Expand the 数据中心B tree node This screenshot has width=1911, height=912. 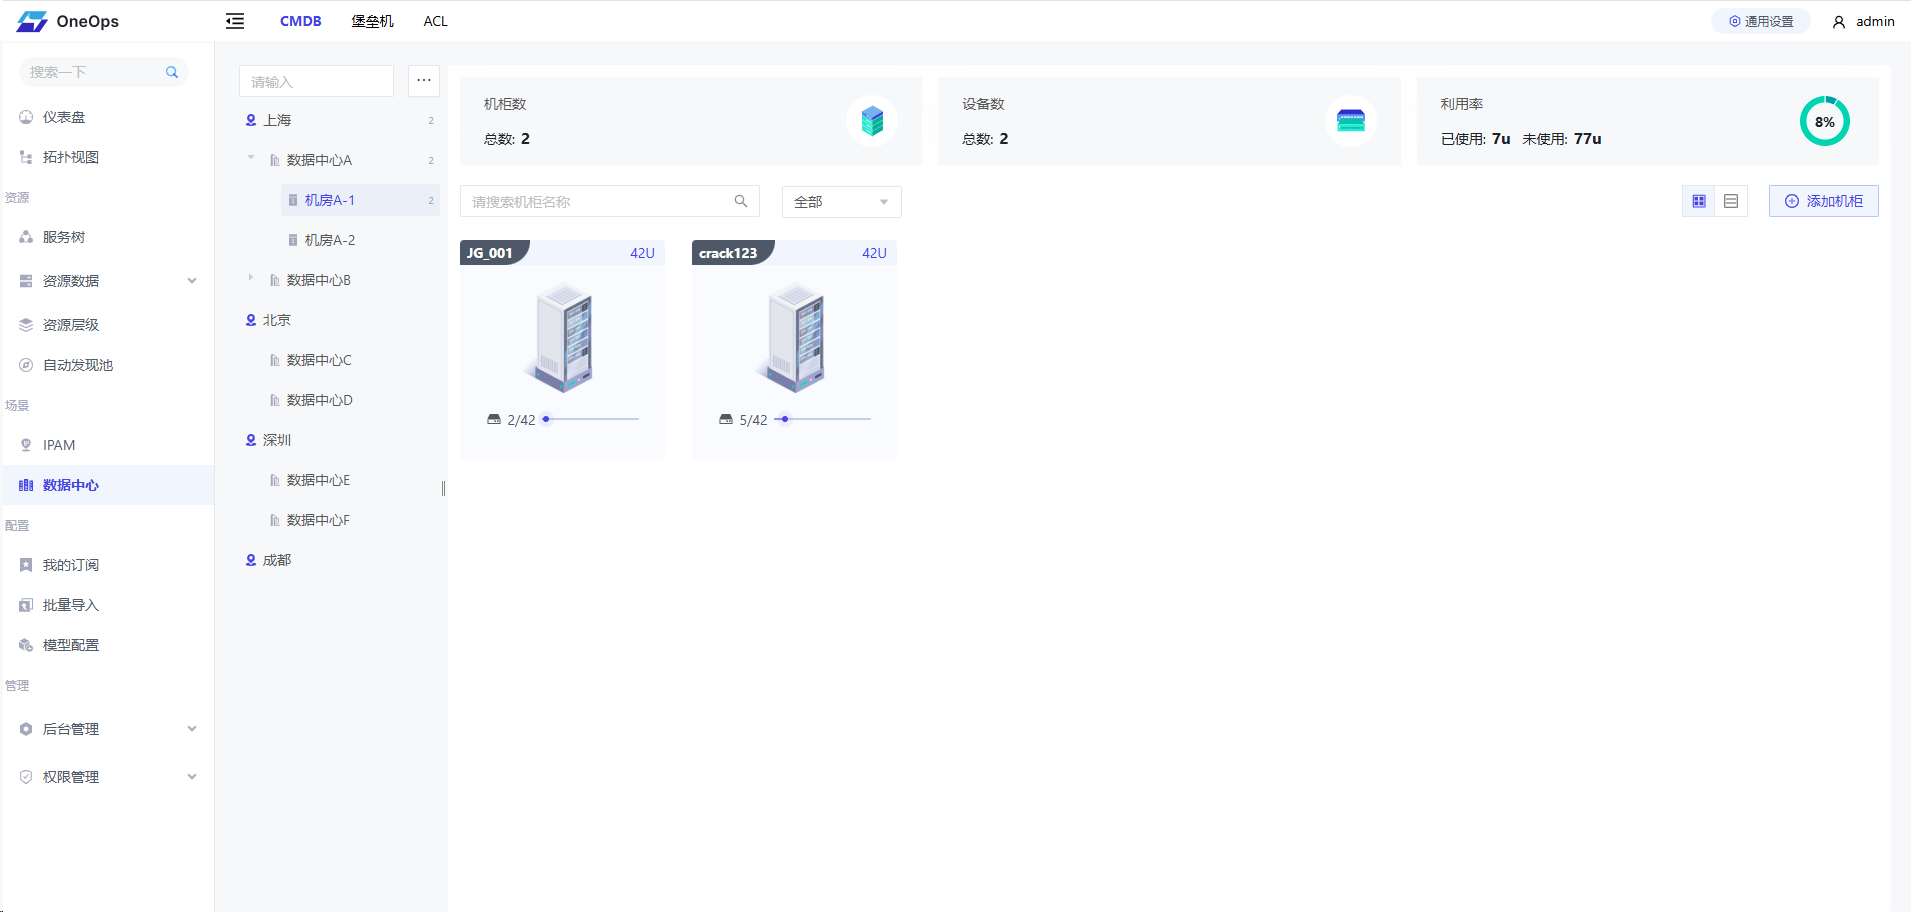pyautogui.click(x=251, y=278)
